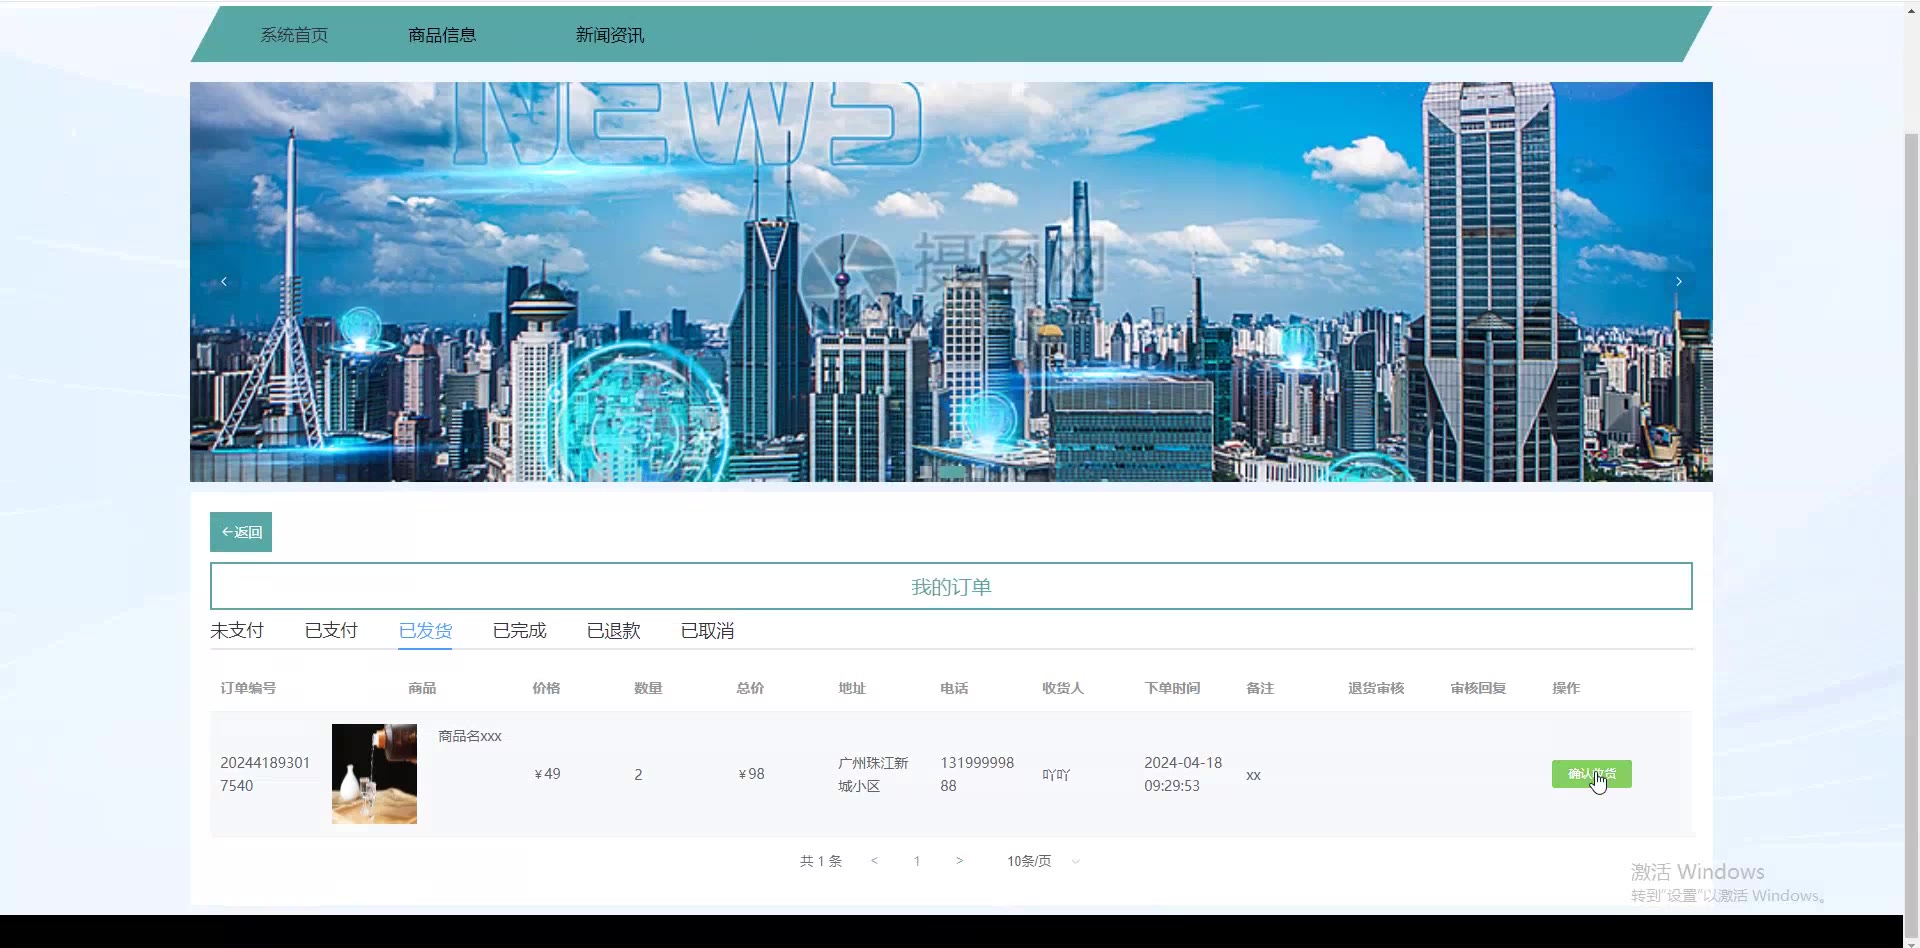The height and width of the screenshot is (948, 1920).
Task: Click the 返回 back button
Action: [x=241, y=532]
